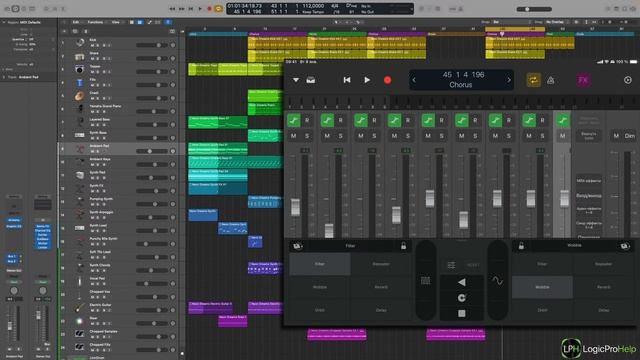Toggle the purple FX button
The width and height of the screenshot is (640, 360).
583,80
